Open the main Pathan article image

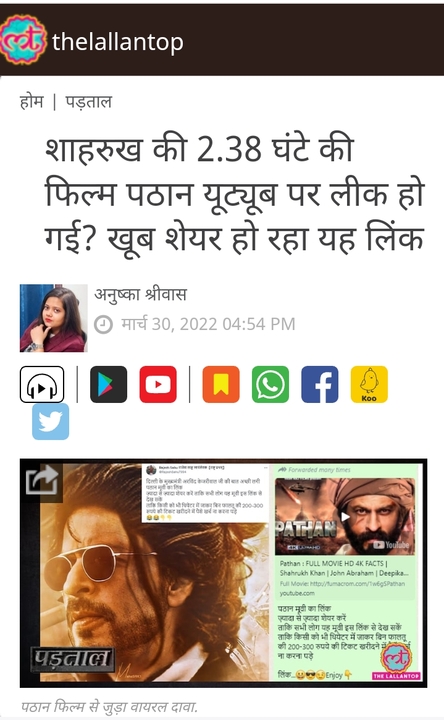click(x=223, y=573)
